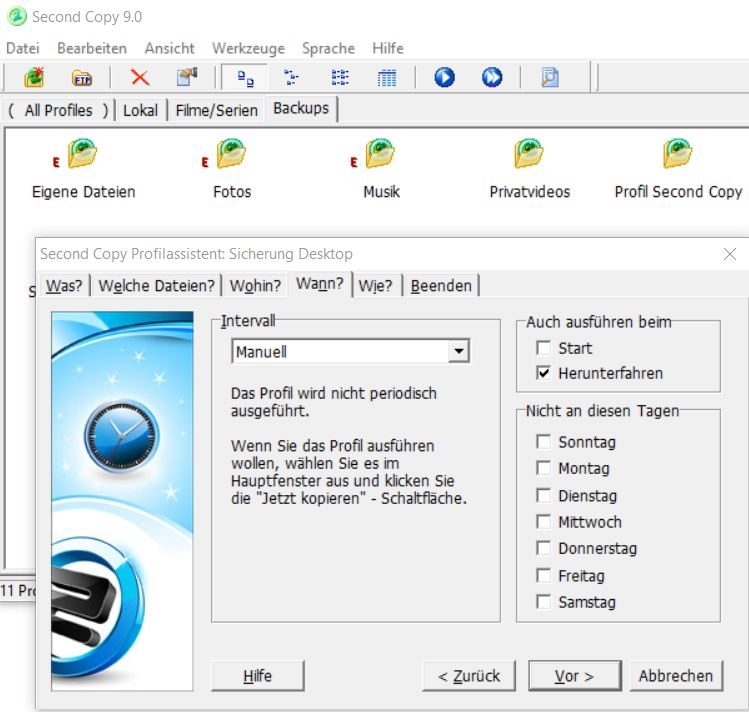Switch to the details grid view icon

[387, 77]
